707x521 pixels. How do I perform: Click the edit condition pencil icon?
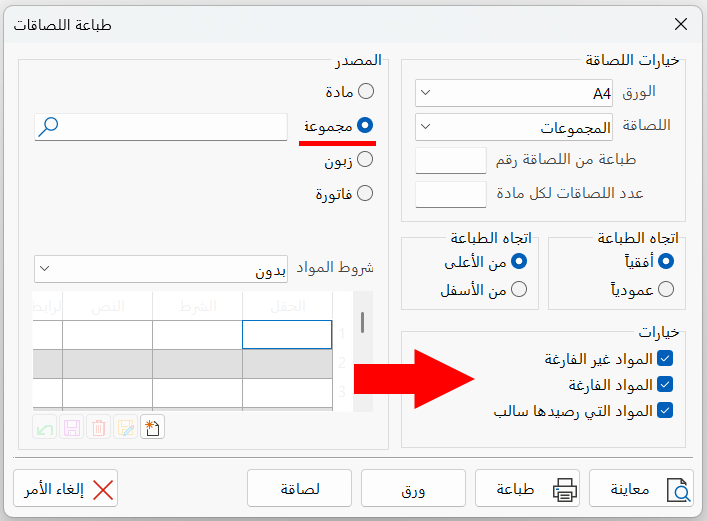[125, 427]
